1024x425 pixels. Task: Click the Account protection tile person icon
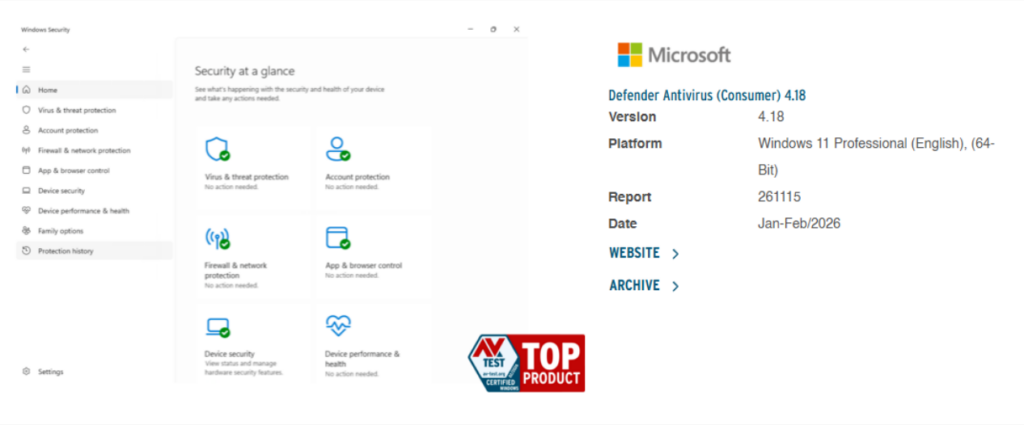[338, 150]
